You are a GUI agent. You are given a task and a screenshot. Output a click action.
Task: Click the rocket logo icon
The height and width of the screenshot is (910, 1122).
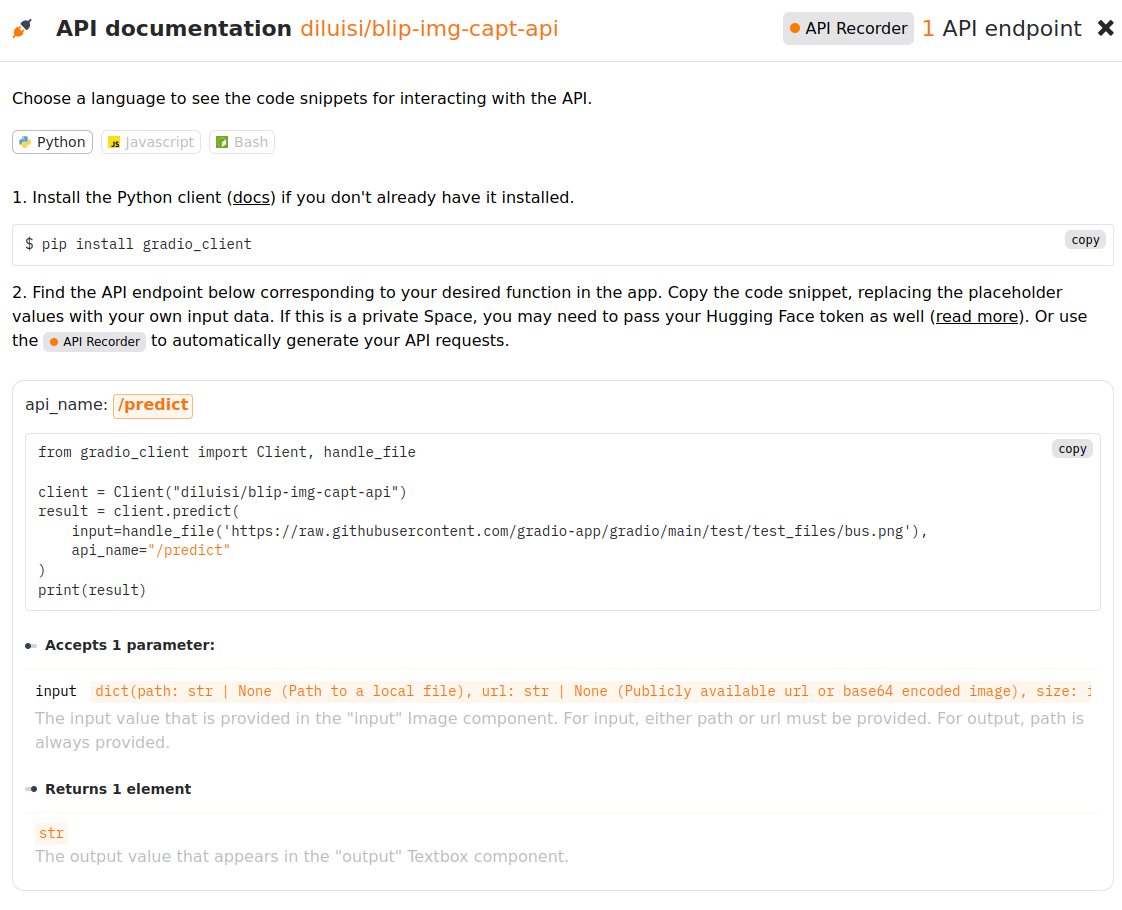click(x=22, y=29)
